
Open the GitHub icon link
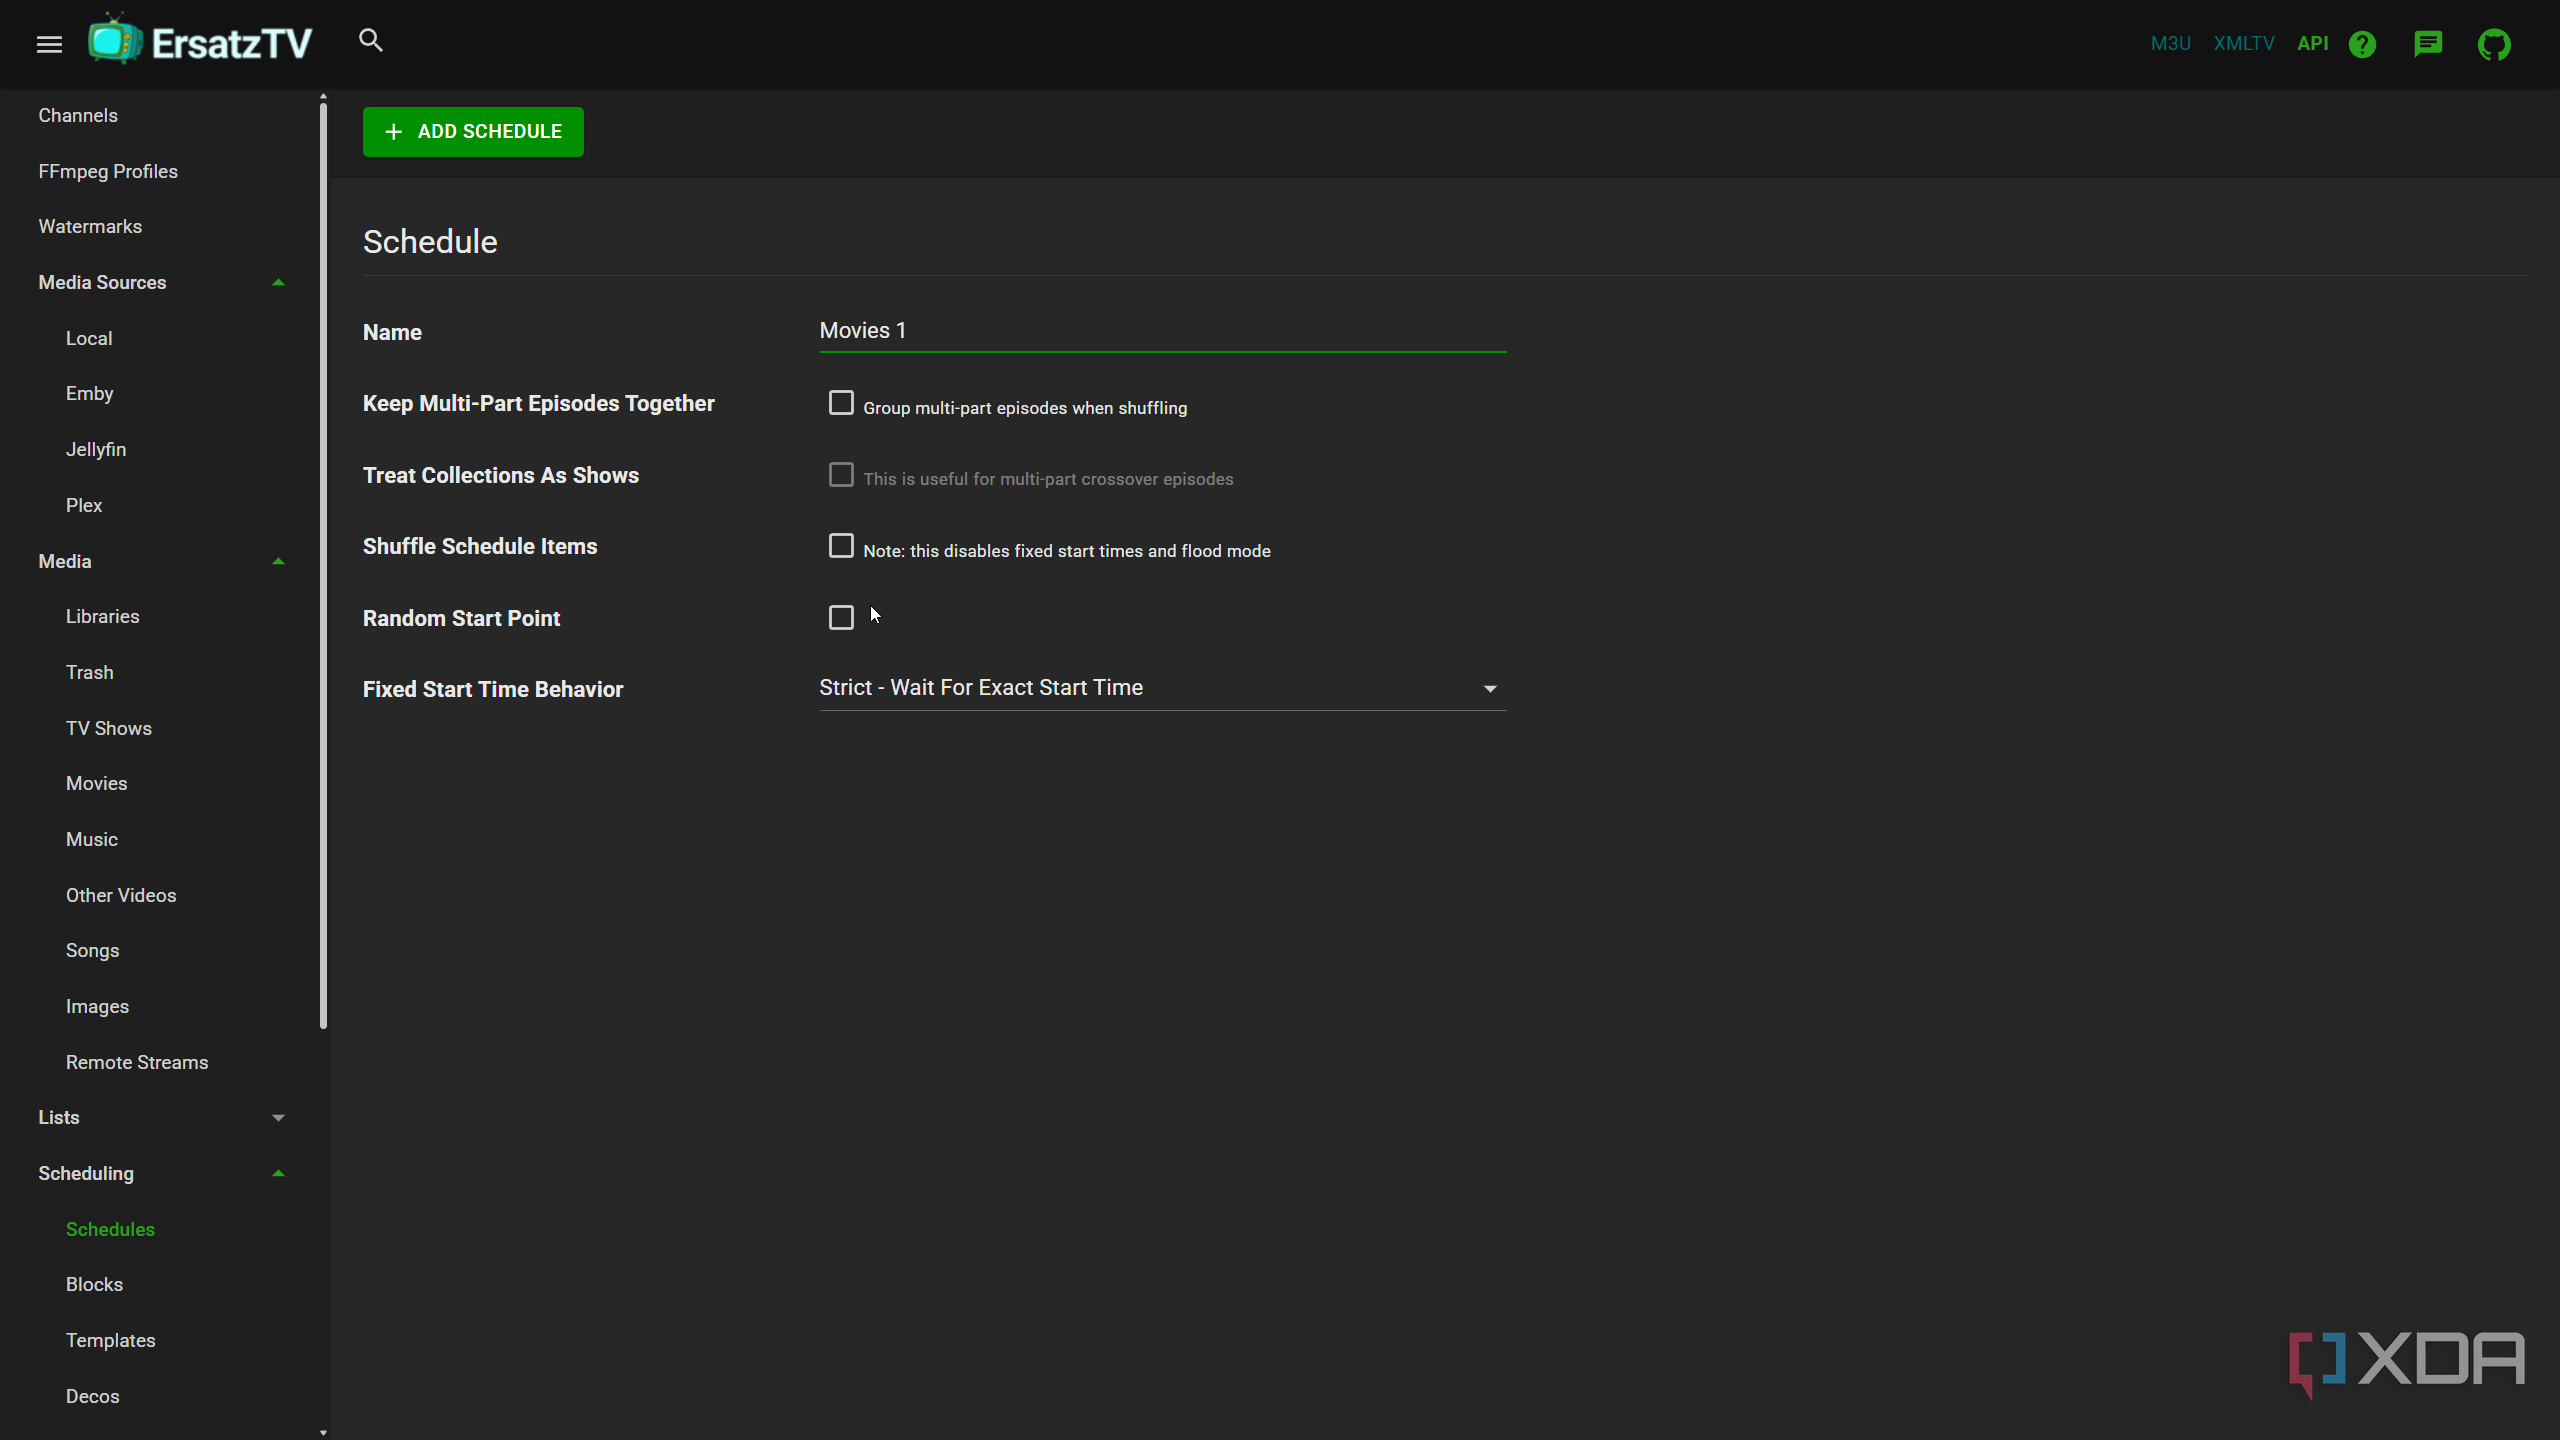click(2494, 44)
